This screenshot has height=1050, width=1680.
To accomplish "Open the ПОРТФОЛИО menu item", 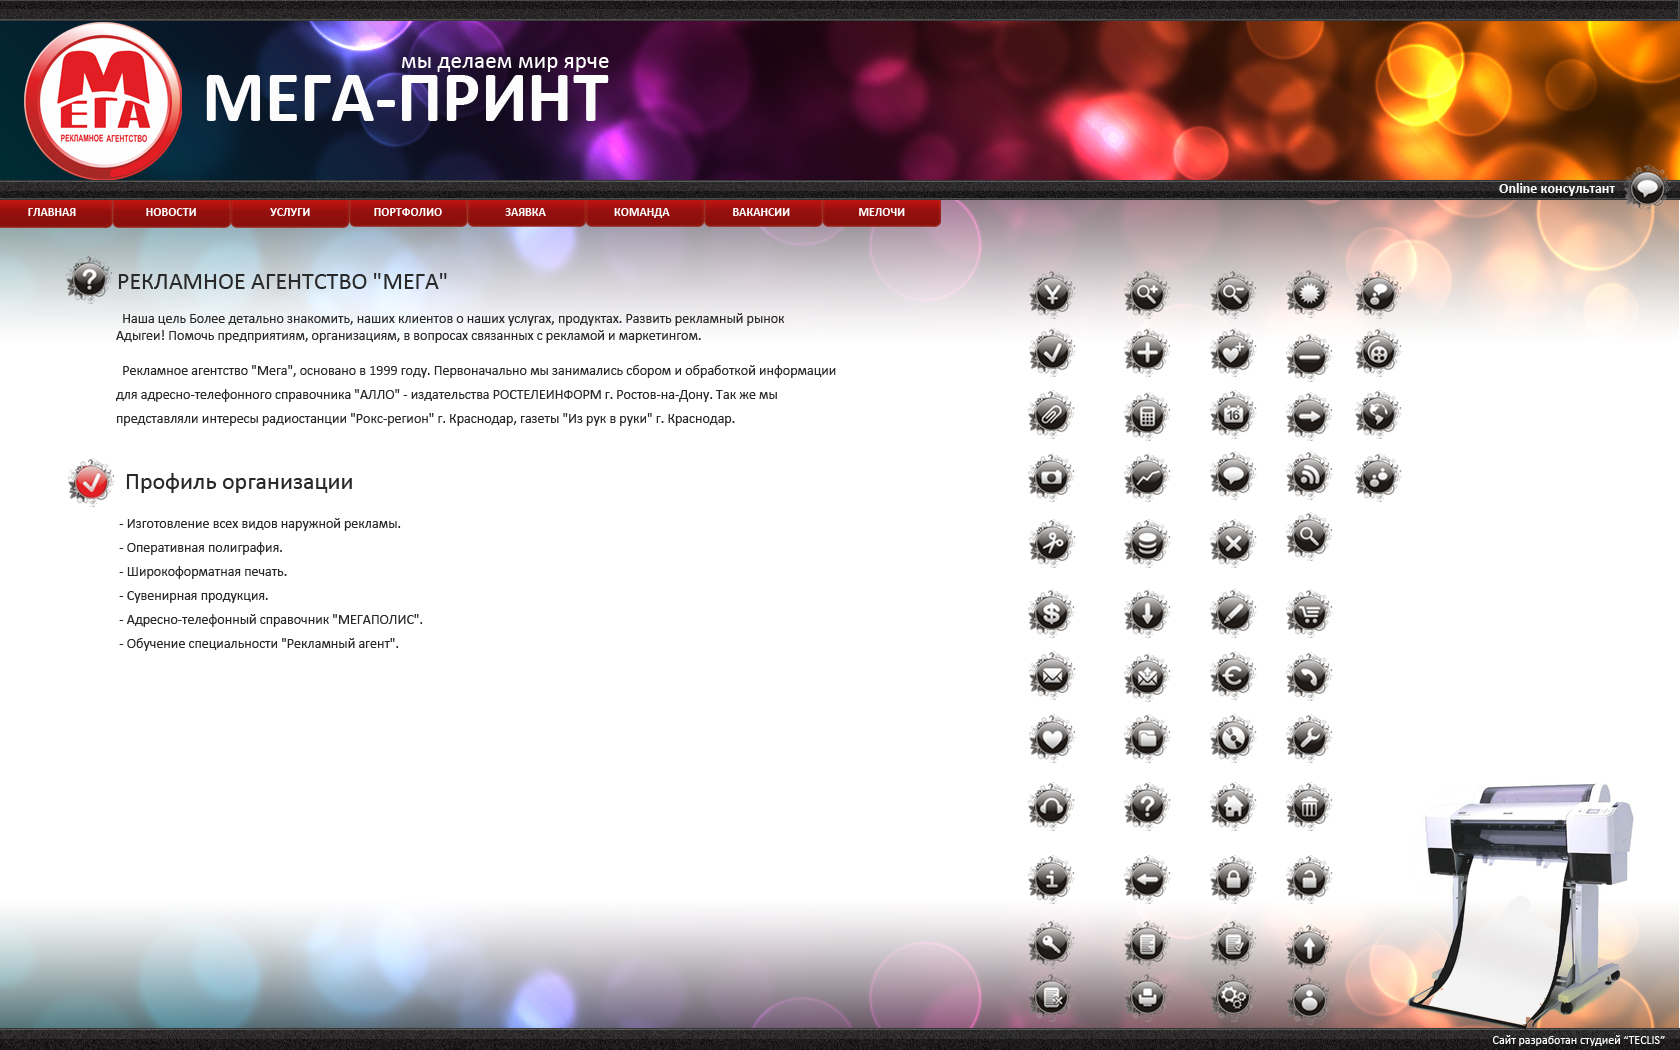I will (x=406, y=212).
